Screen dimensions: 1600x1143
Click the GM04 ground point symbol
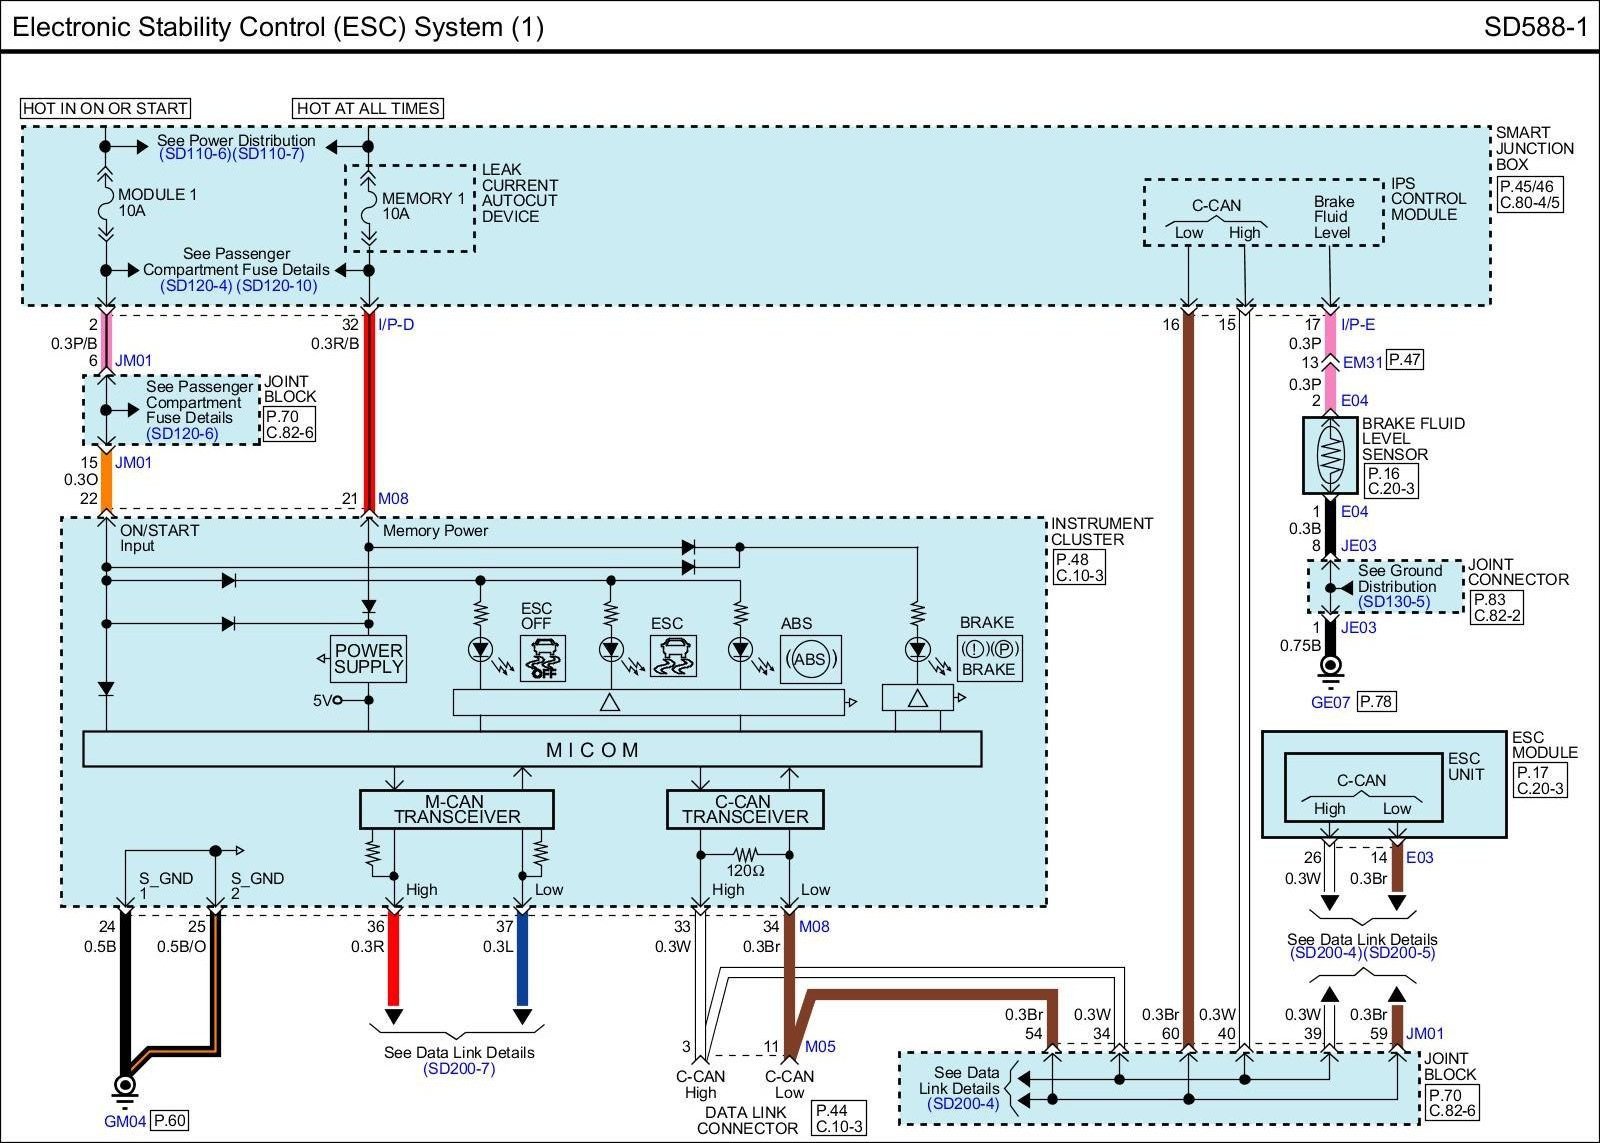(x=125, y=1086)
